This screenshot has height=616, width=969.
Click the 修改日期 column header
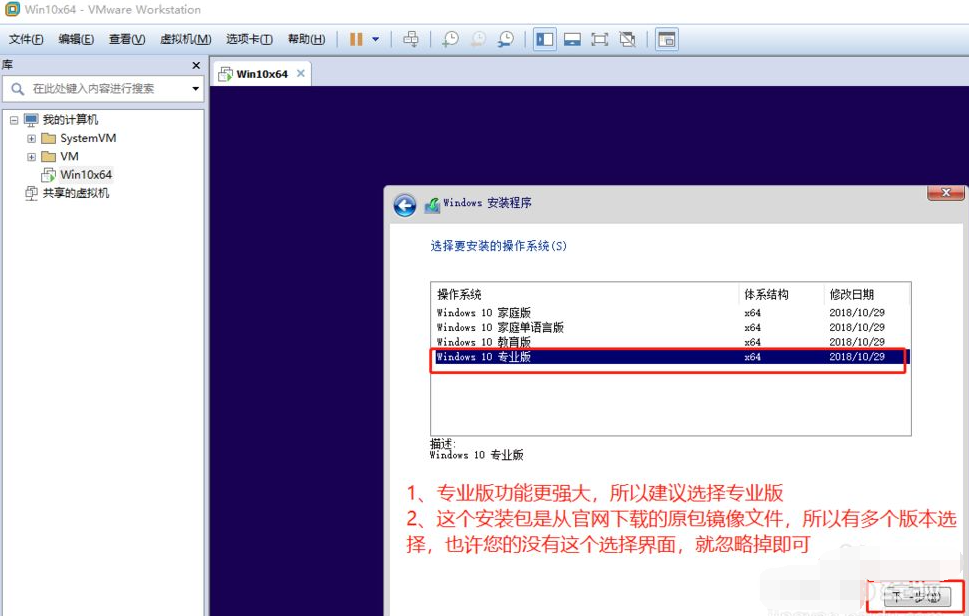tap(867, 295)
